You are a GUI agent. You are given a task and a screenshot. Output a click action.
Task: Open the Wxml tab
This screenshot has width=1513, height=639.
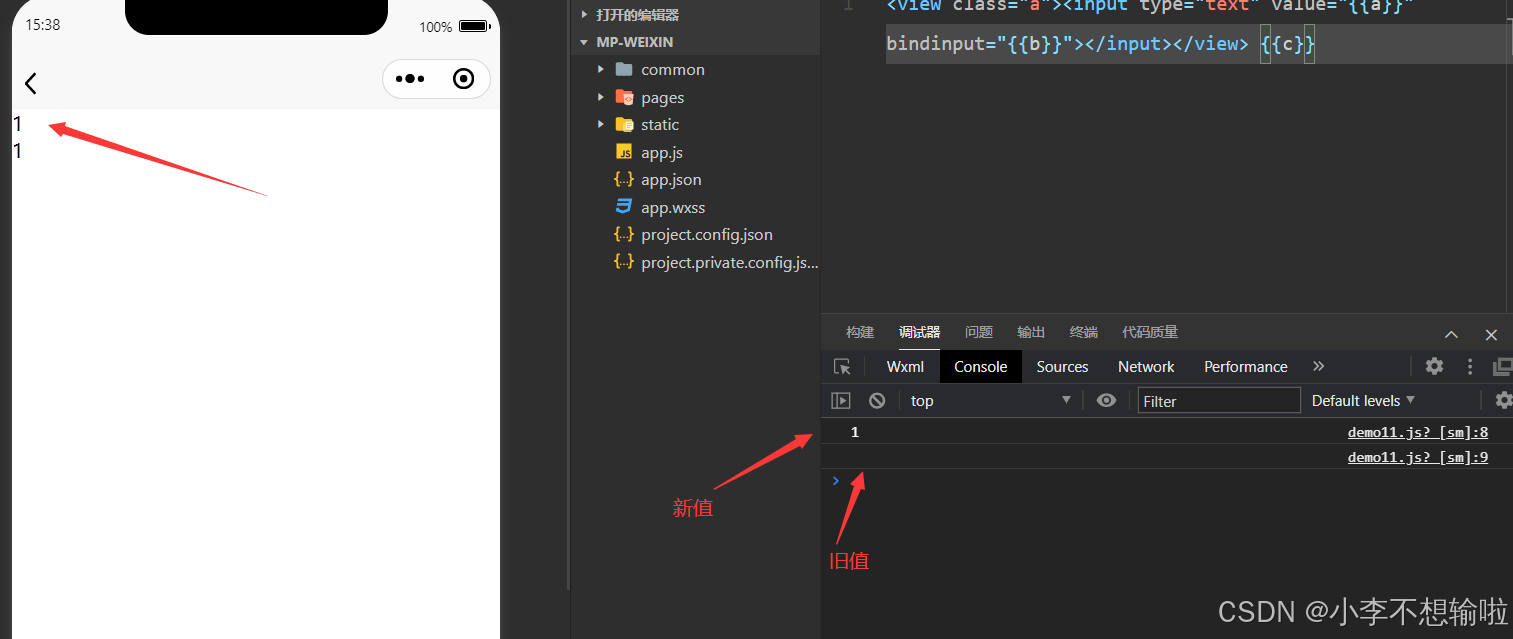905,366
